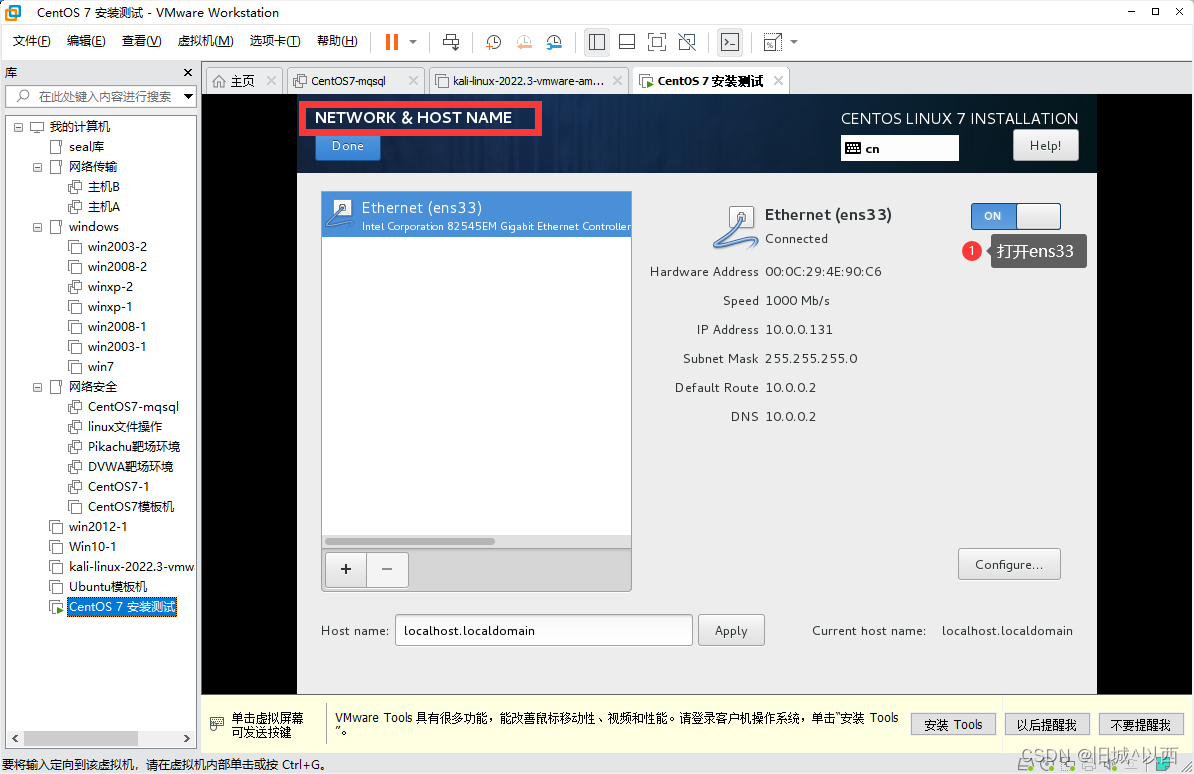This screenshot has height=774, width=1194.
Task: Select seal库 in library tree
Action: click(x=86, y=146)
